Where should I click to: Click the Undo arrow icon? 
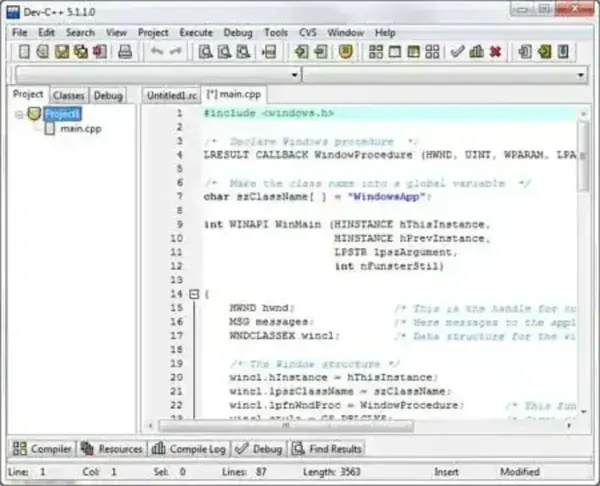157,51
